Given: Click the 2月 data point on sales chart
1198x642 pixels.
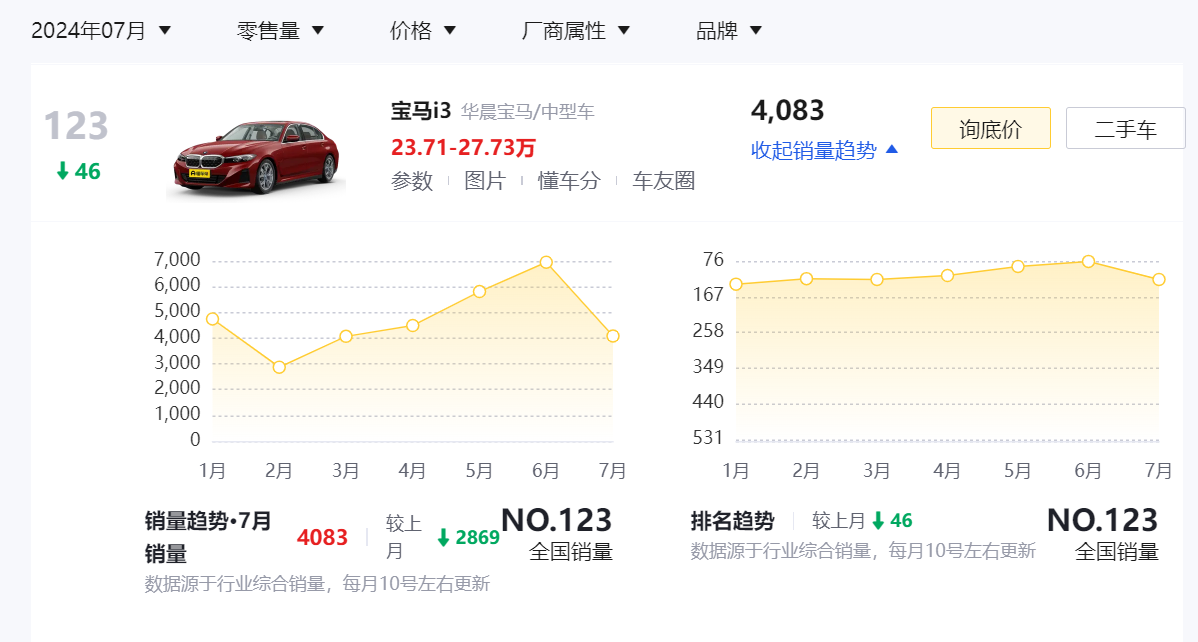Looking at the screenshot, I should click(x=279, y=368).
